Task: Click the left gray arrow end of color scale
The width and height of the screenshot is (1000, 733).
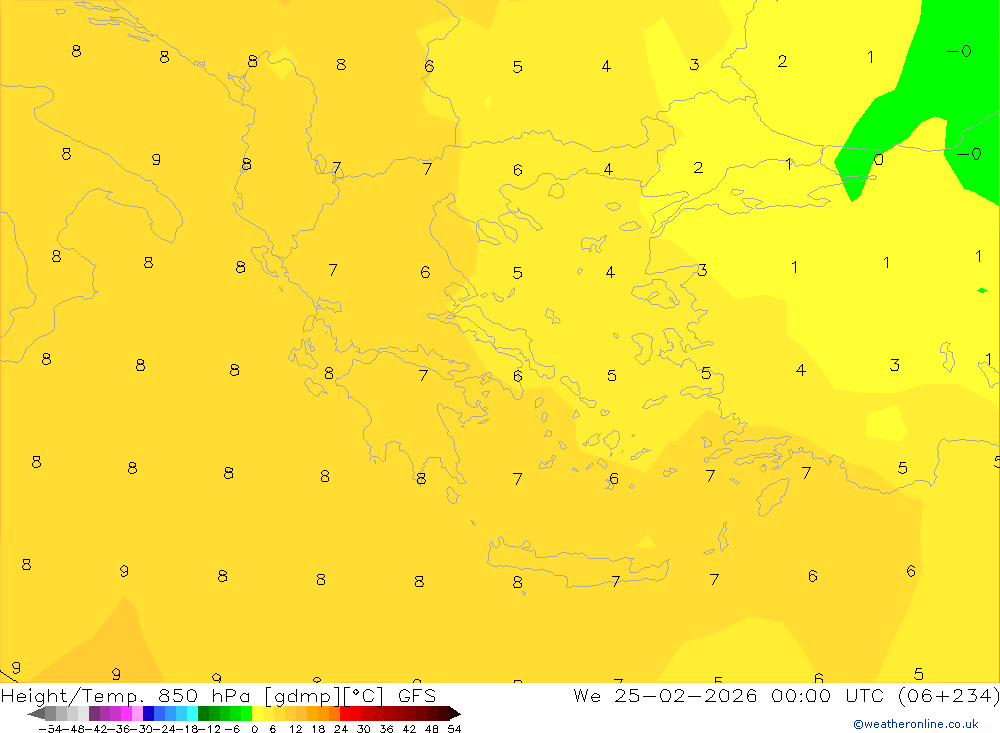Action: point(36,714)
